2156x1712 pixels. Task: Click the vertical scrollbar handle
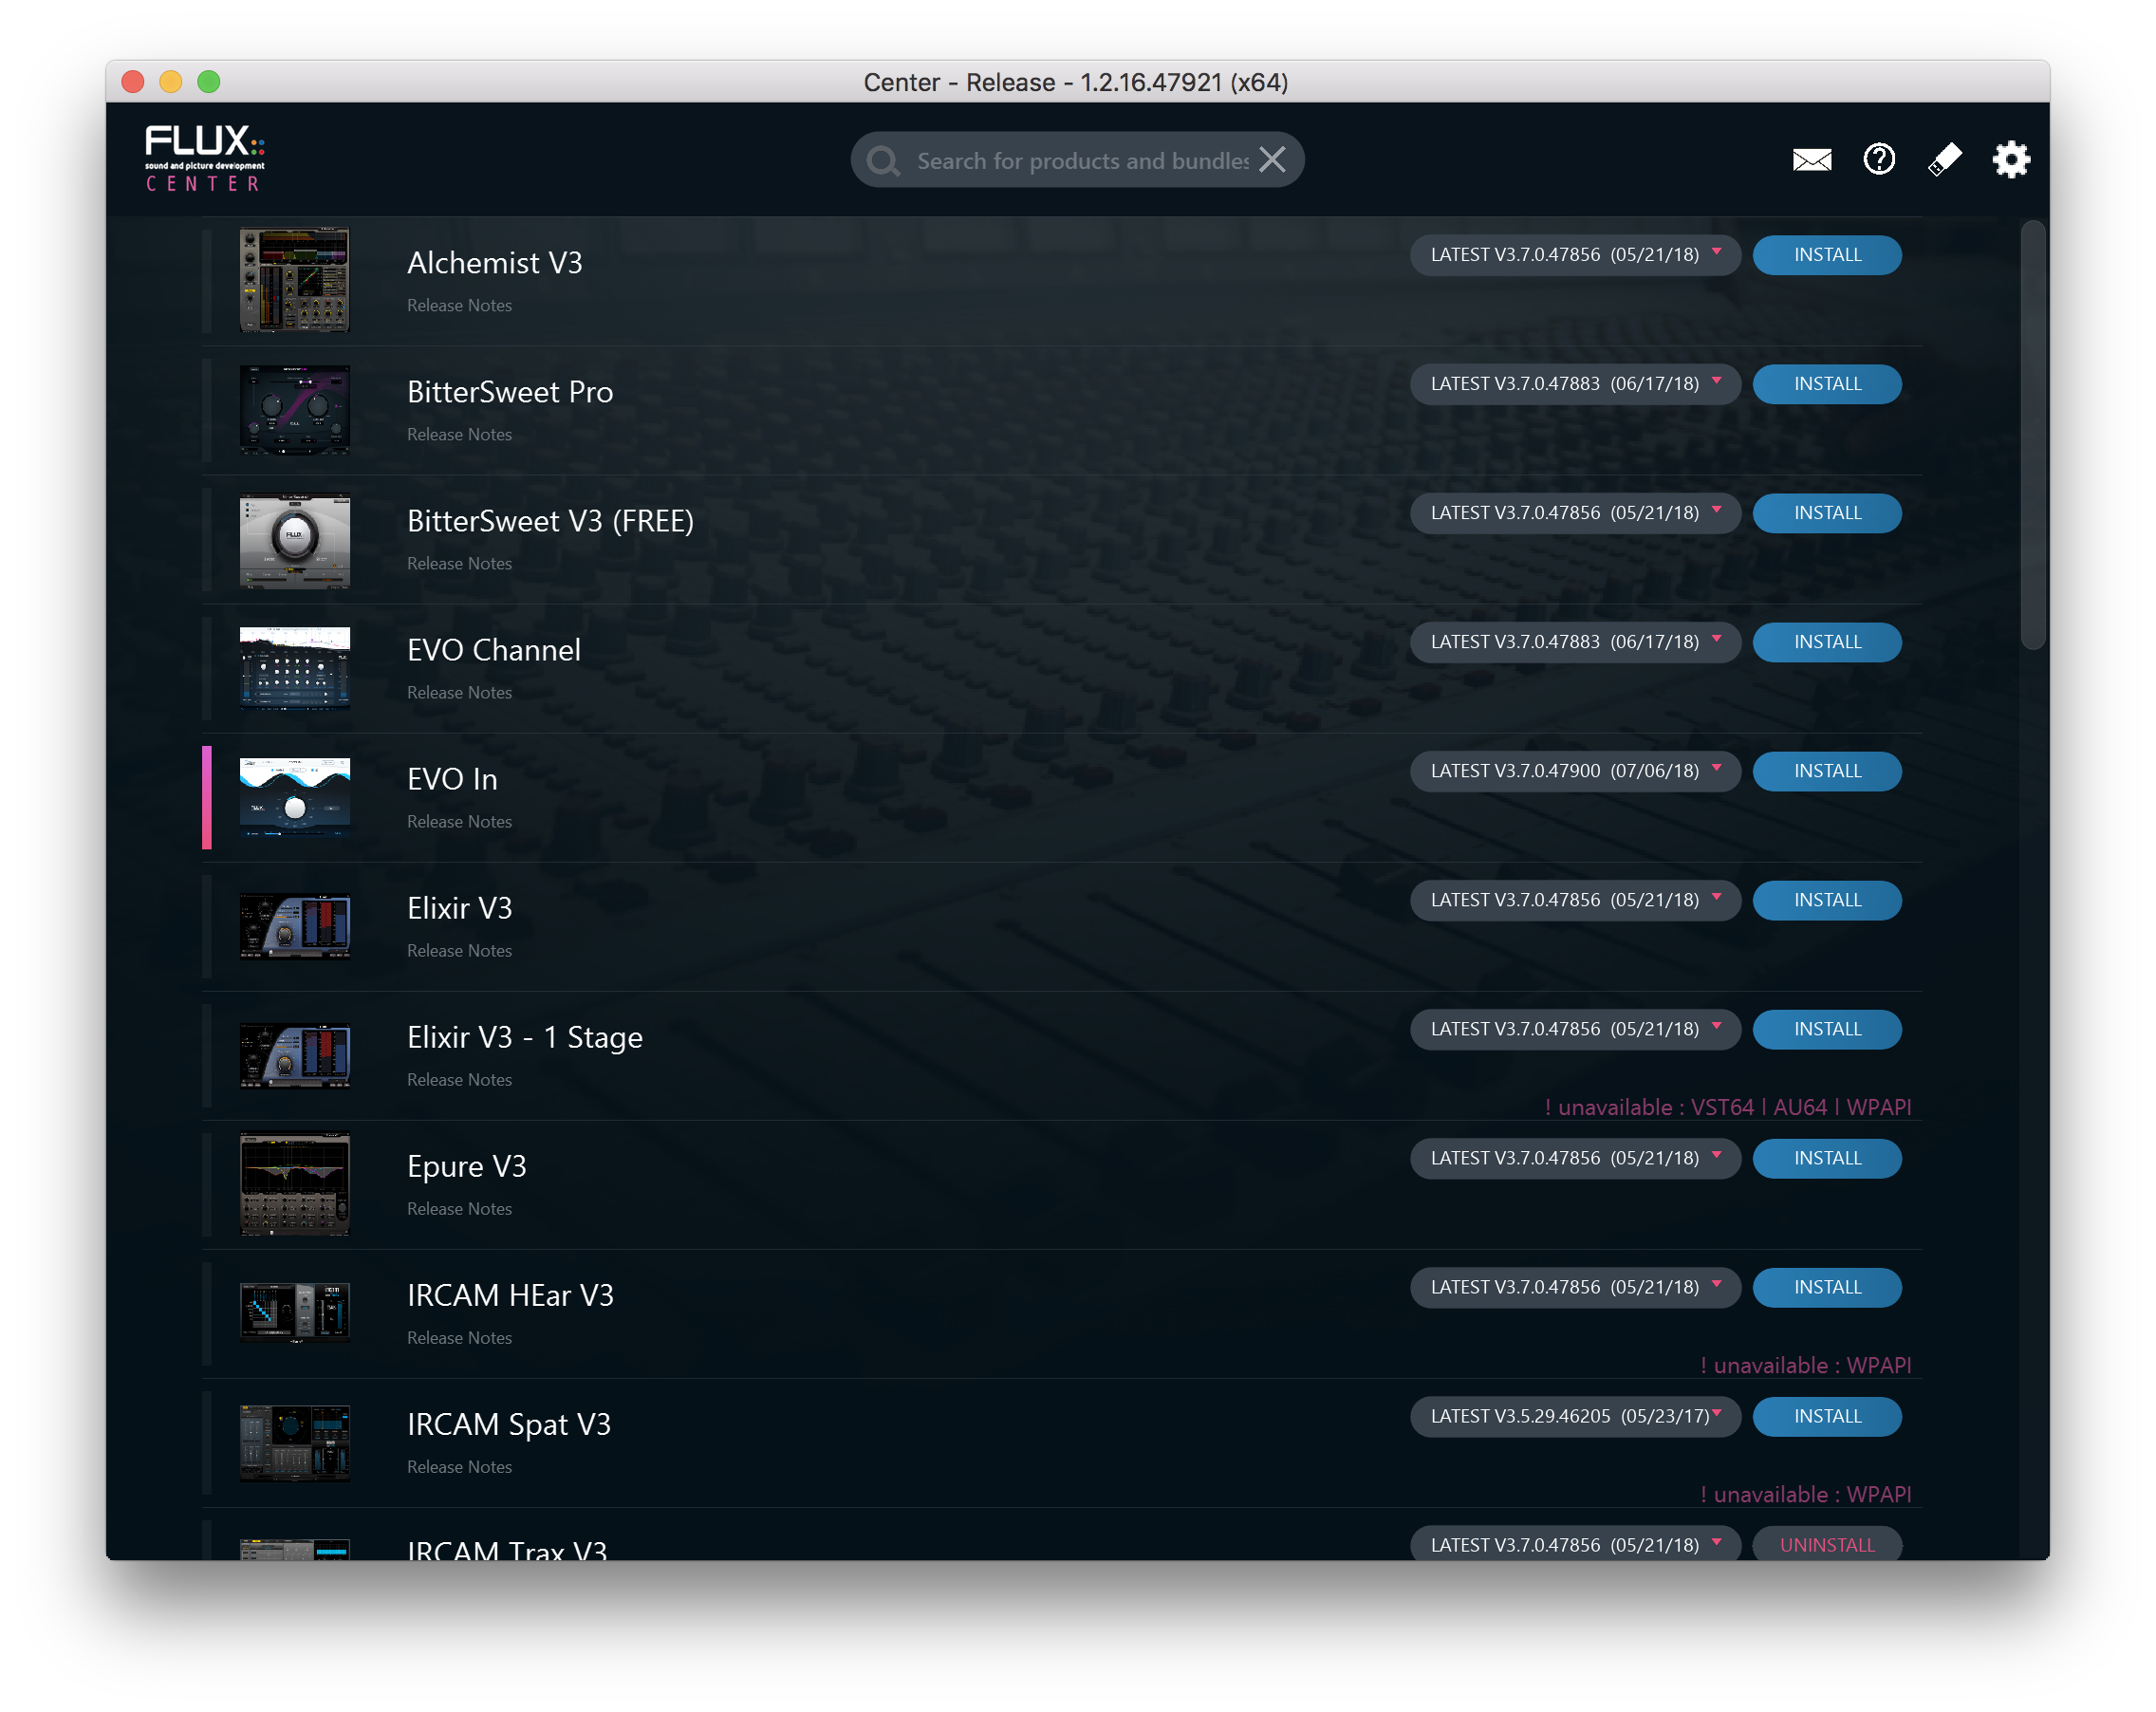tap(2032, 435)
